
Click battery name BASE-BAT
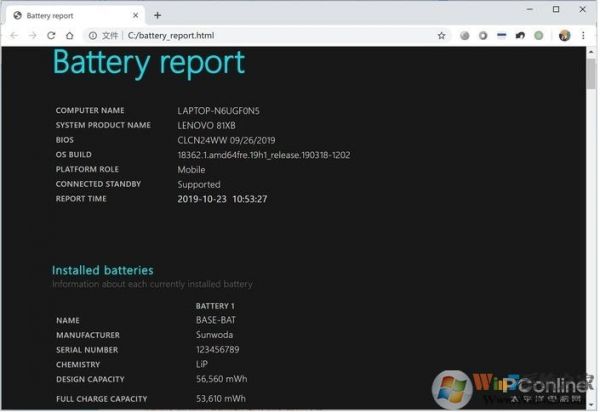(x=216, y=320)
